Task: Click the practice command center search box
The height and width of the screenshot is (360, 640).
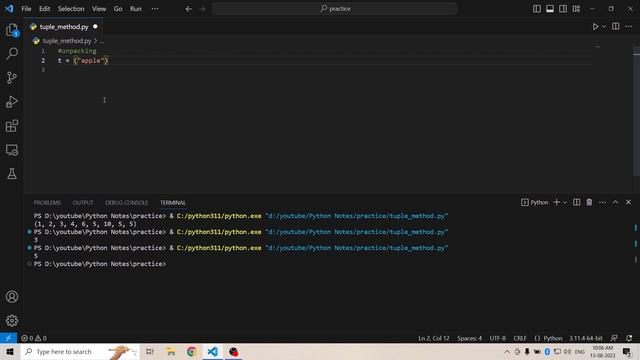Action: click(x=334, y=9)
